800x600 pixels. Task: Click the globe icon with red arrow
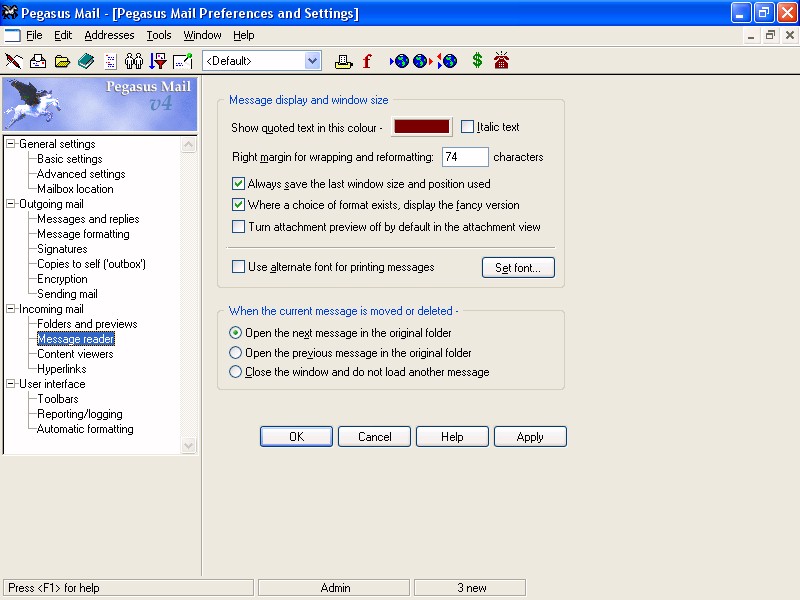point(423,61)
